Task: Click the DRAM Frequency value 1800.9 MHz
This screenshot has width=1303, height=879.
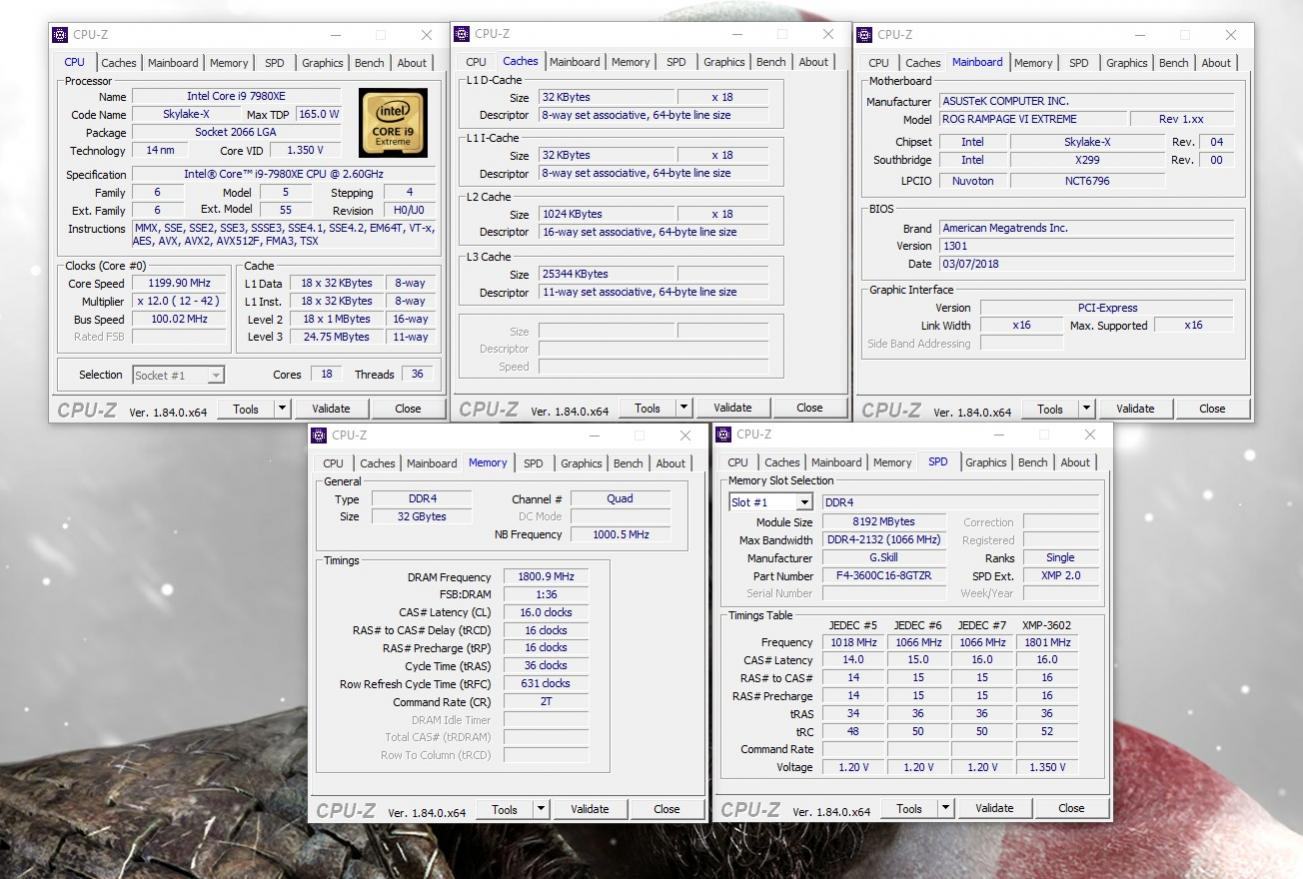Action: 545,577
